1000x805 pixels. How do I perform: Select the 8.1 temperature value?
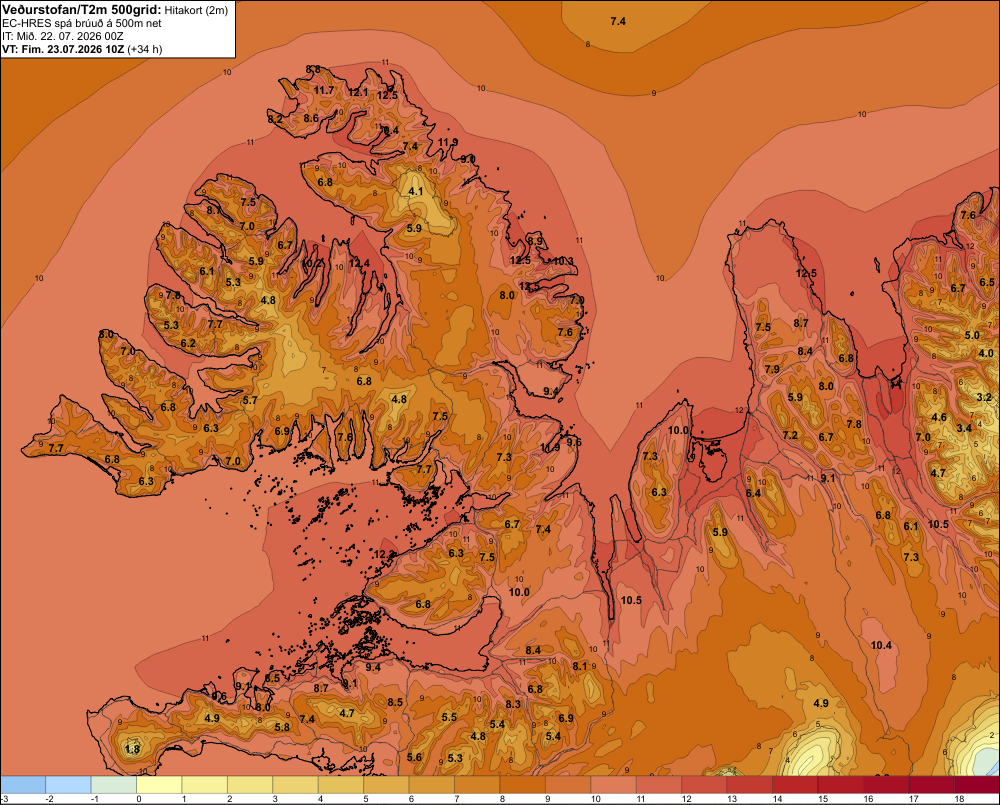tap(580, 666)
